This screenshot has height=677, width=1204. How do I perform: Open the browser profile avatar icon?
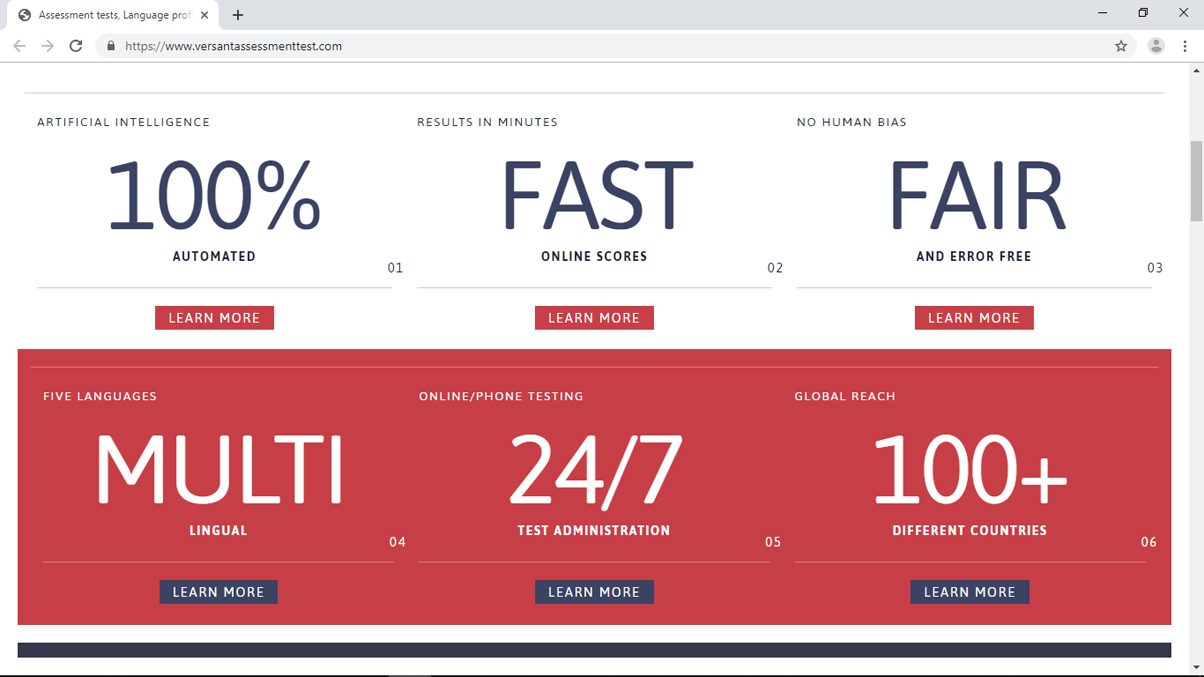click(1156, 46)
